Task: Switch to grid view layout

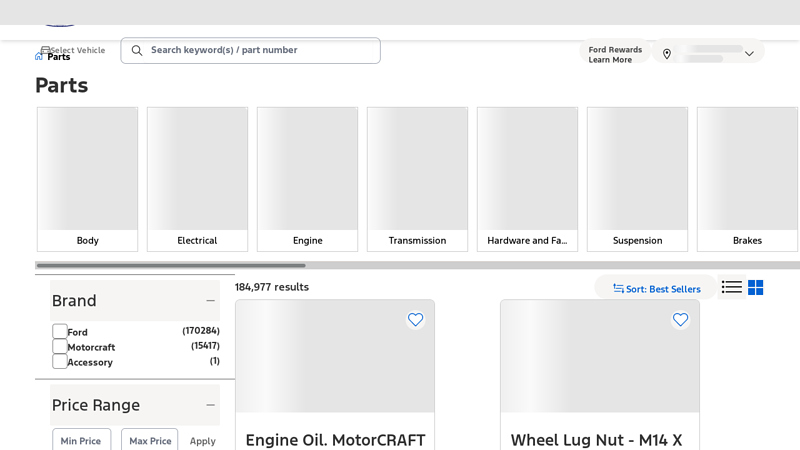Action: tap(756, 287)
